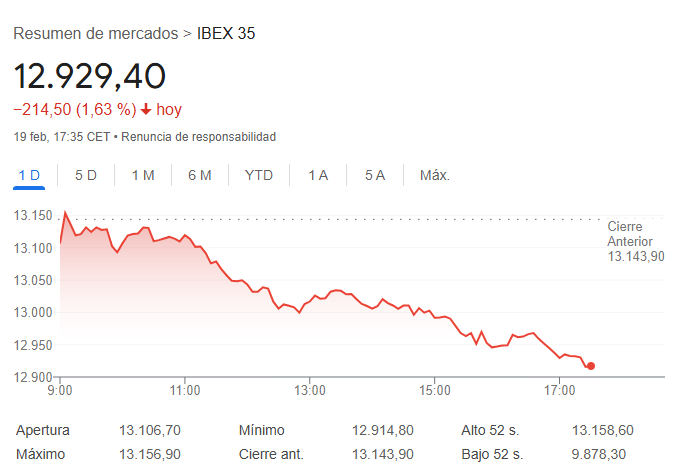687x476 pixels.
Task: Select the 1 D time range tab
Action: pyautogui.click(x=29, y=175)
